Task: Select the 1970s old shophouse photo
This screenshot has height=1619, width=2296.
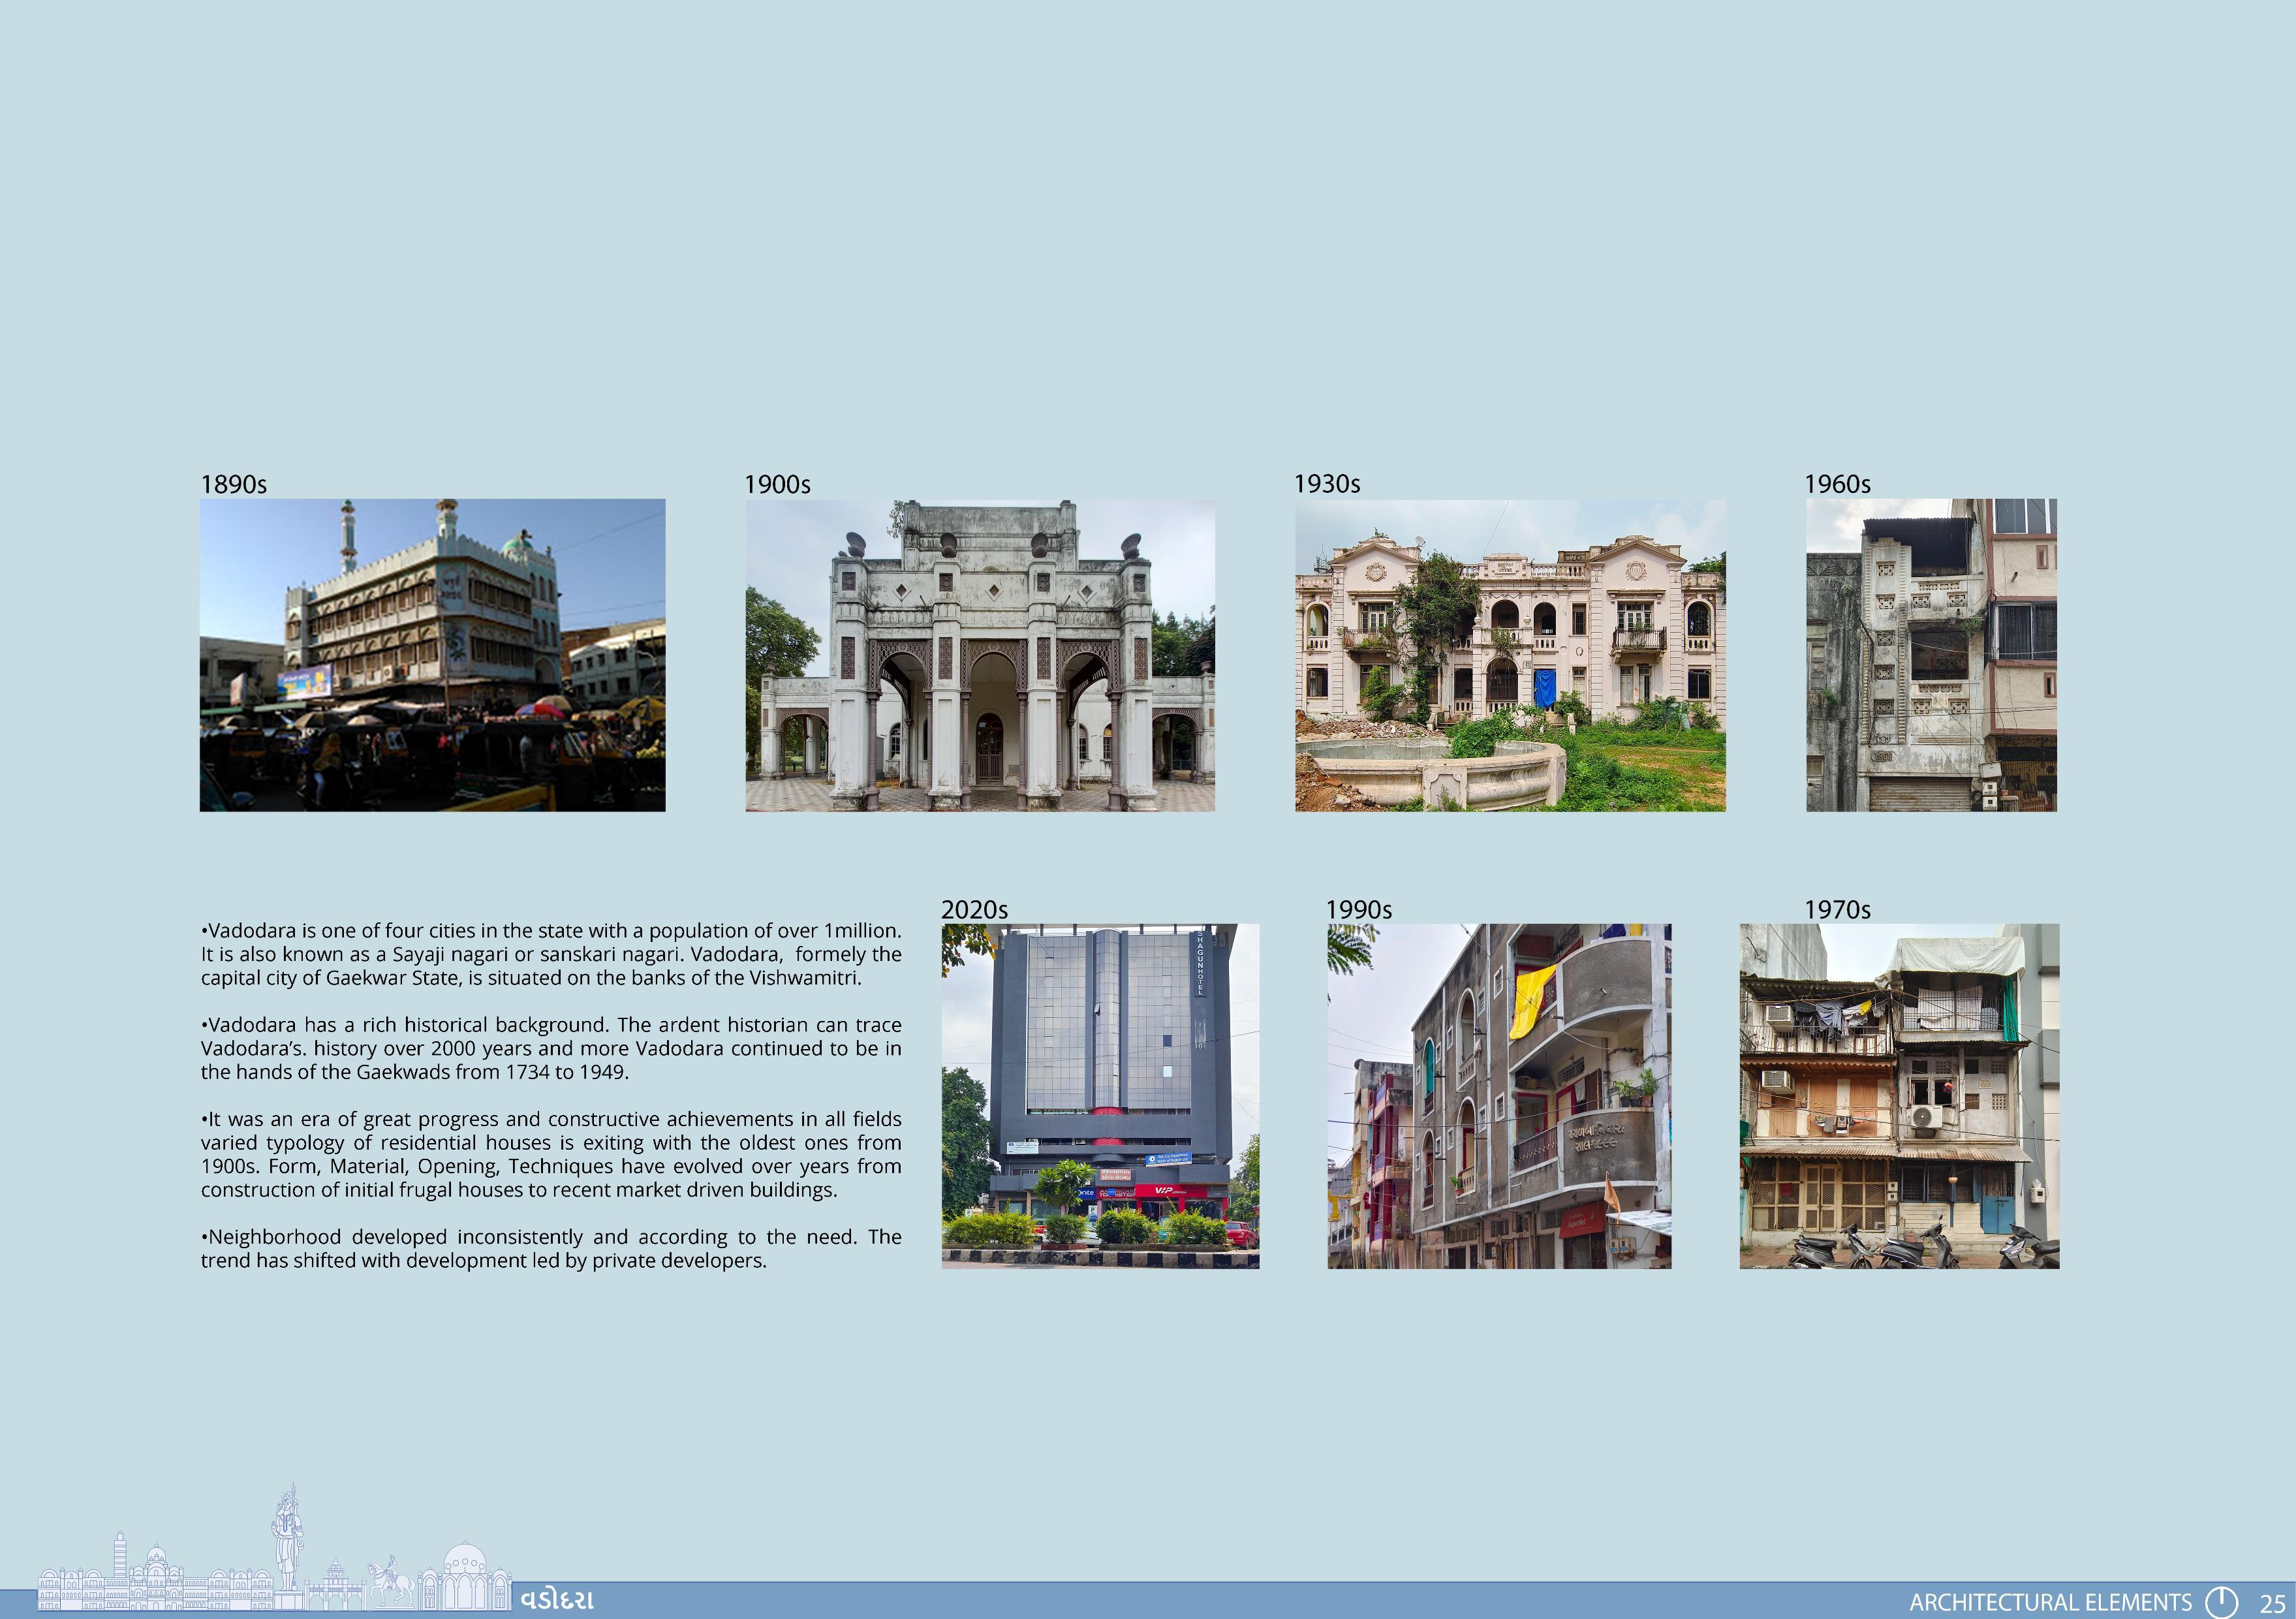Action: (1899, 1096)
